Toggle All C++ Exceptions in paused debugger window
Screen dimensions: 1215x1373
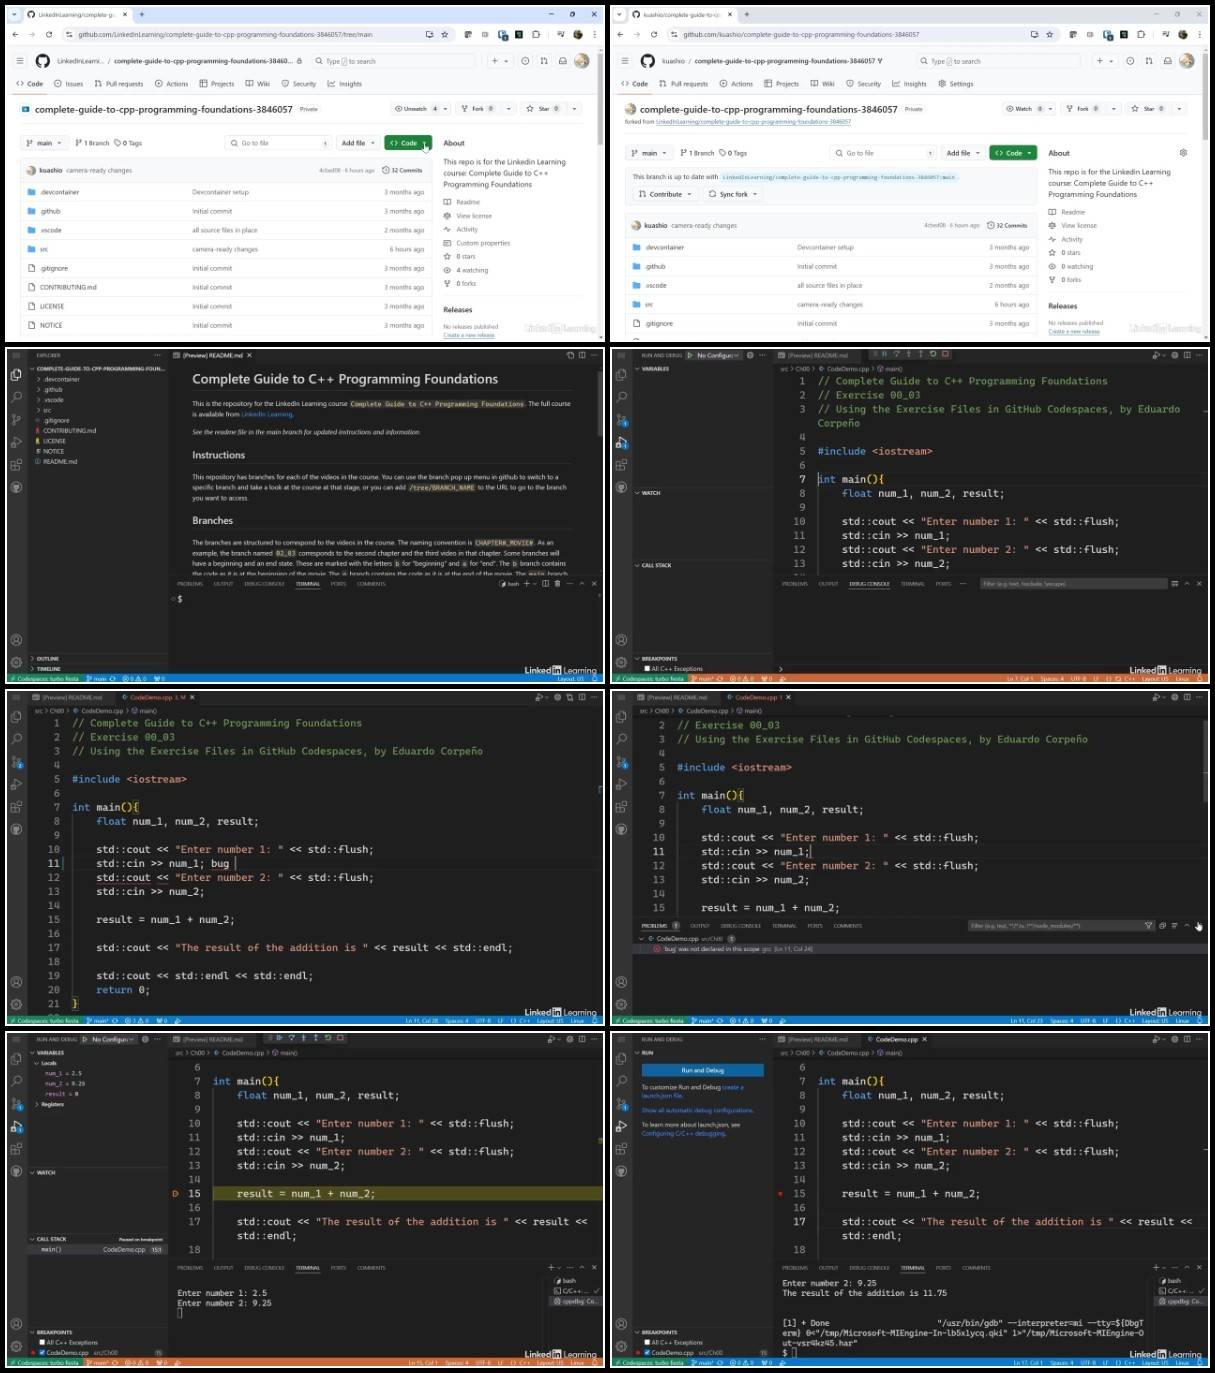tap(42, 1342)
